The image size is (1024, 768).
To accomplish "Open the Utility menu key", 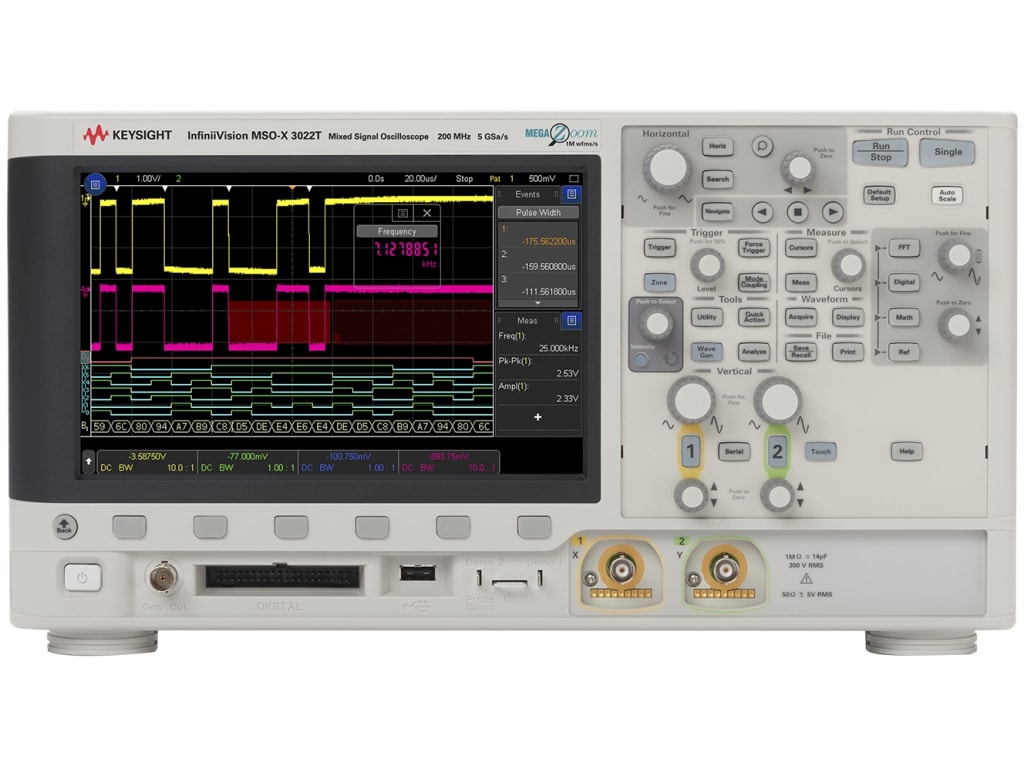I will (706, 317).
